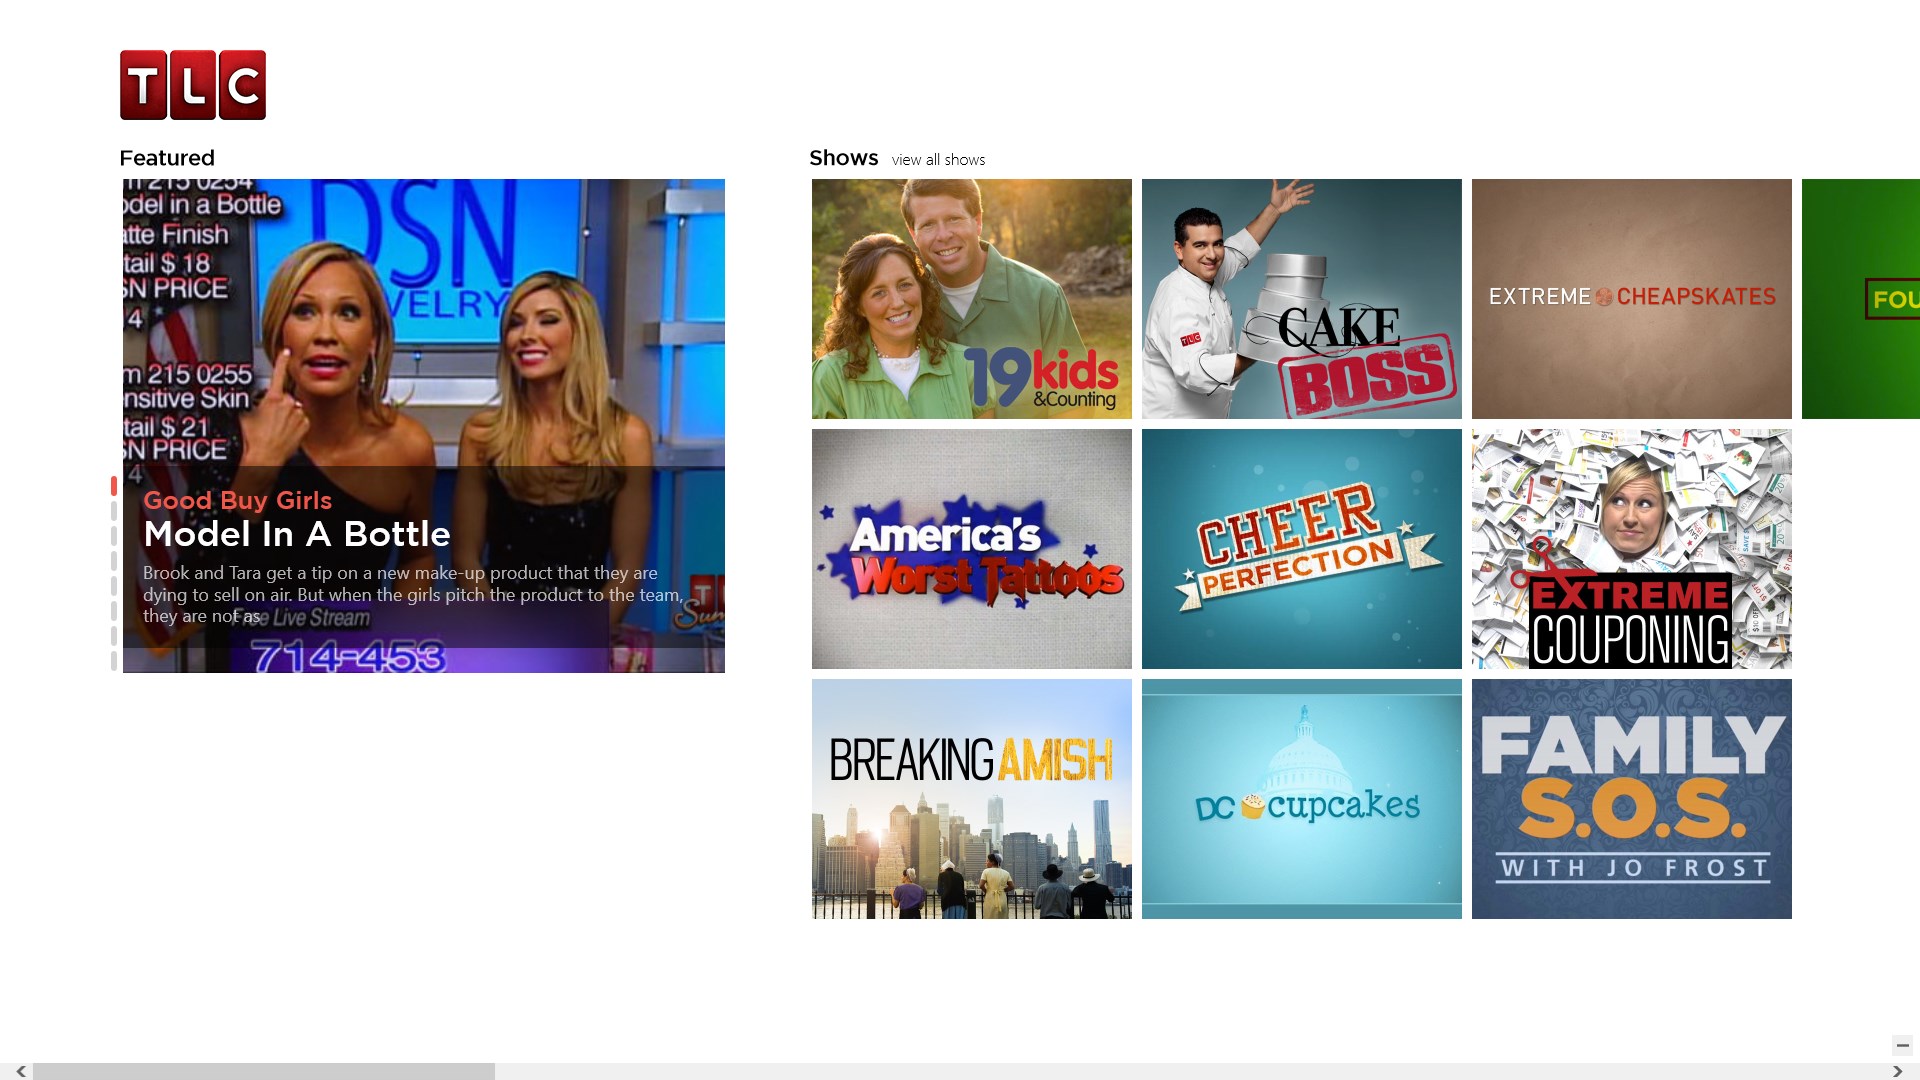This screenshot has height=1080, width=1920.
Task: Open the Breaking Amish show tile
Action: point(972,798)
